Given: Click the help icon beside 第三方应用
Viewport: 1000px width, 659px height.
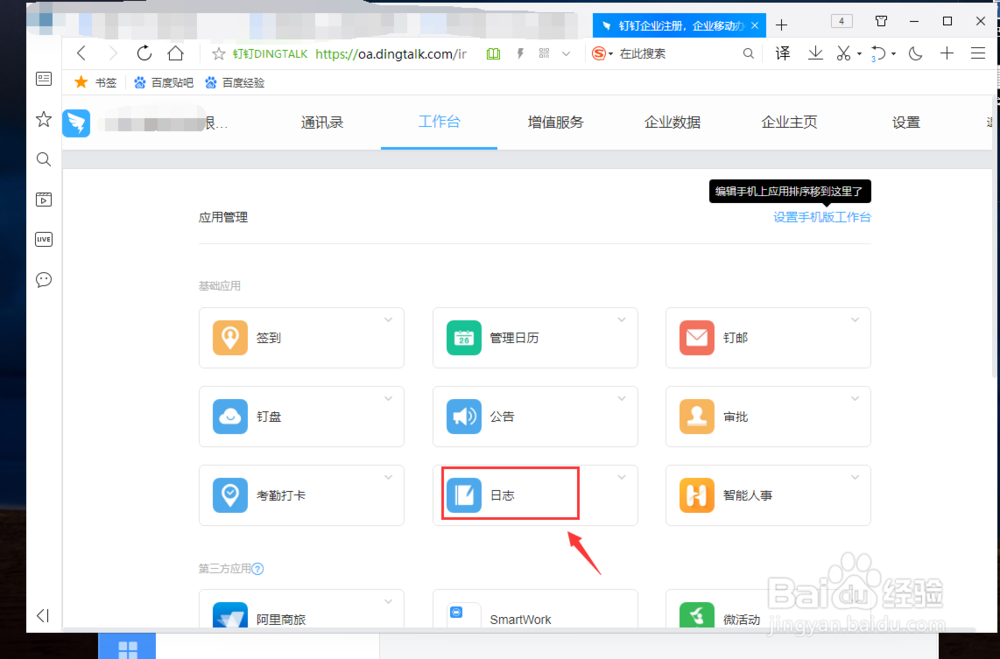Looking at the screenshot, I should tap(258, 568).
